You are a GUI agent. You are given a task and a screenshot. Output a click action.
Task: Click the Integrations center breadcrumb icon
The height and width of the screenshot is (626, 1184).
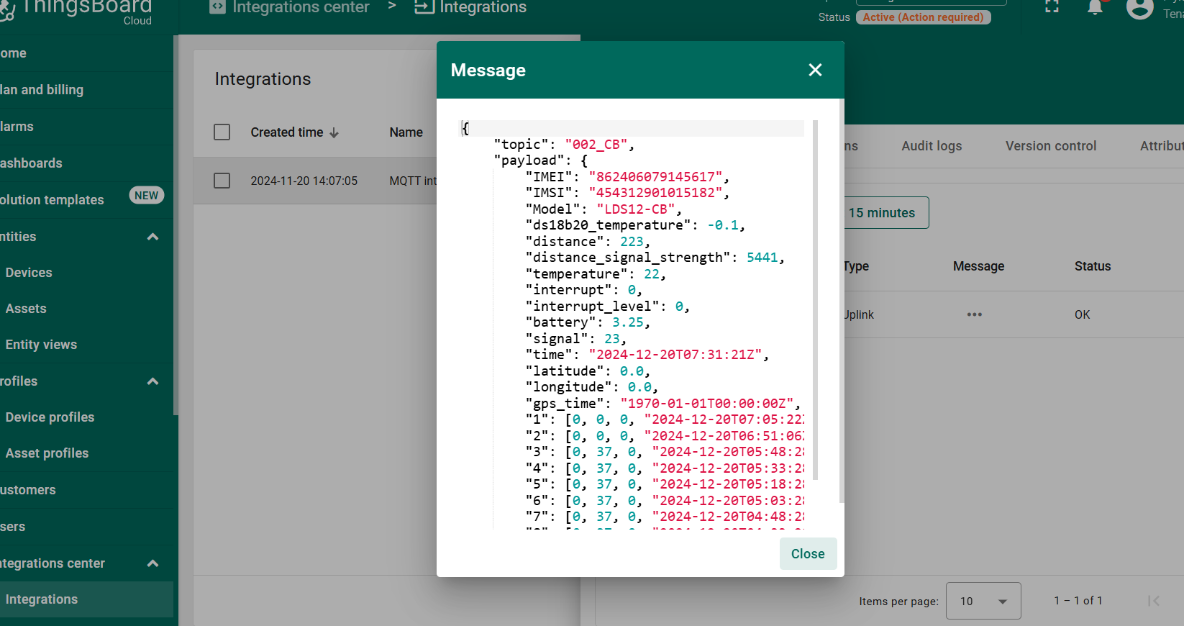217,7
